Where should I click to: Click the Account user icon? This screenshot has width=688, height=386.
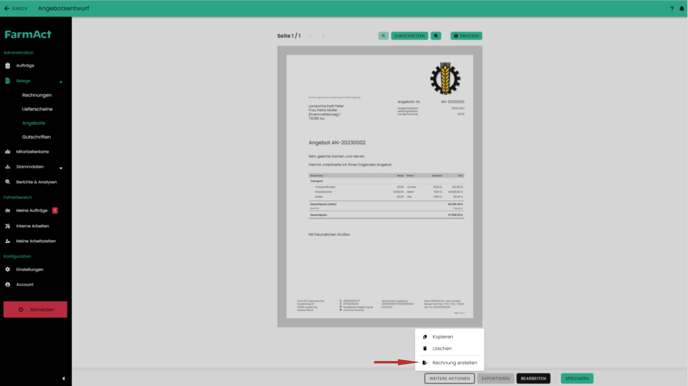(x=7, y=285)
